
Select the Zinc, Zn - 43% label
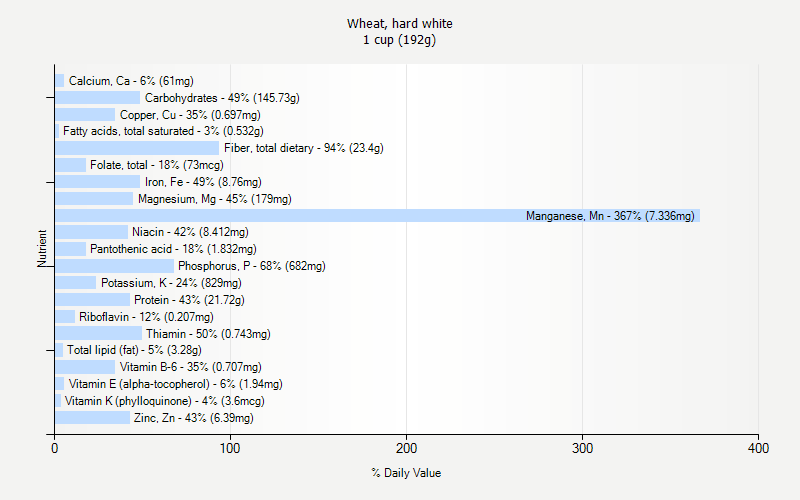tap(193, 418)
